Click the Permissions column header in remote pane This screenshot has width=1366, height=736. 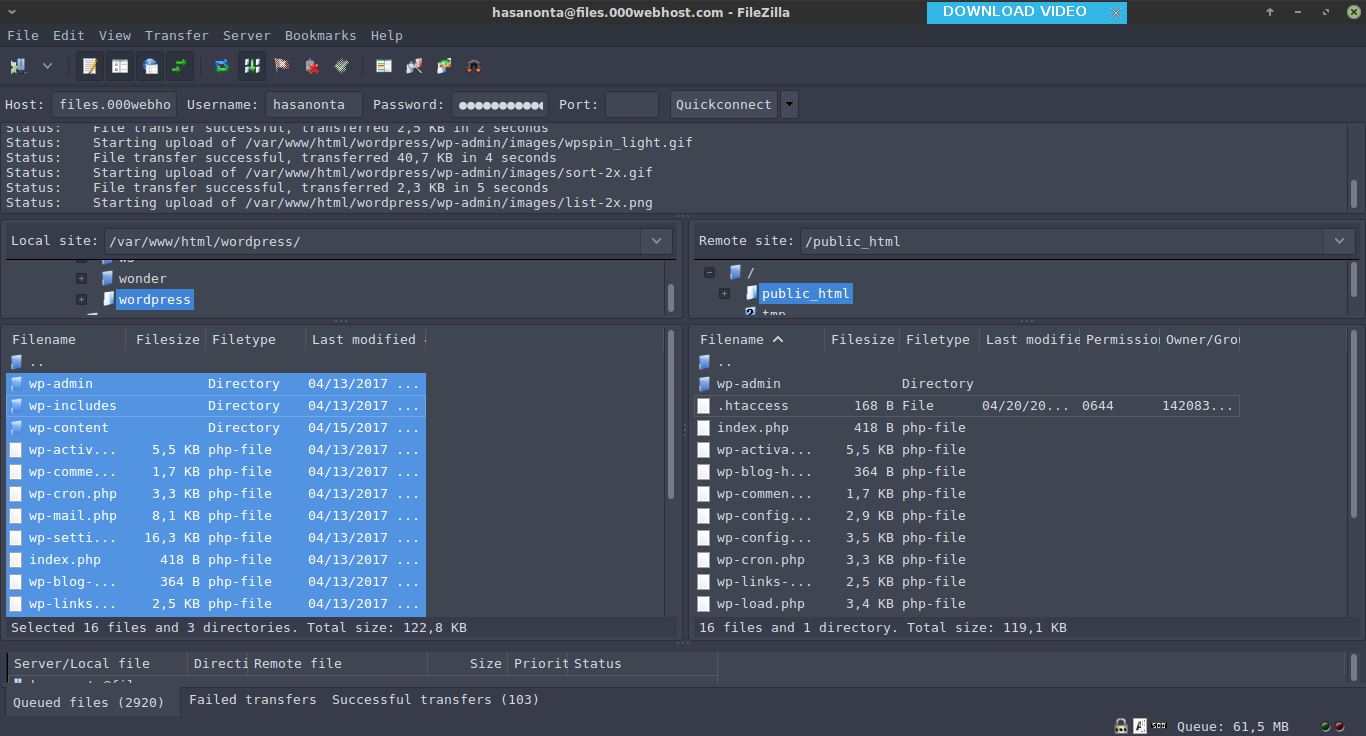(x=1120, y=340)
